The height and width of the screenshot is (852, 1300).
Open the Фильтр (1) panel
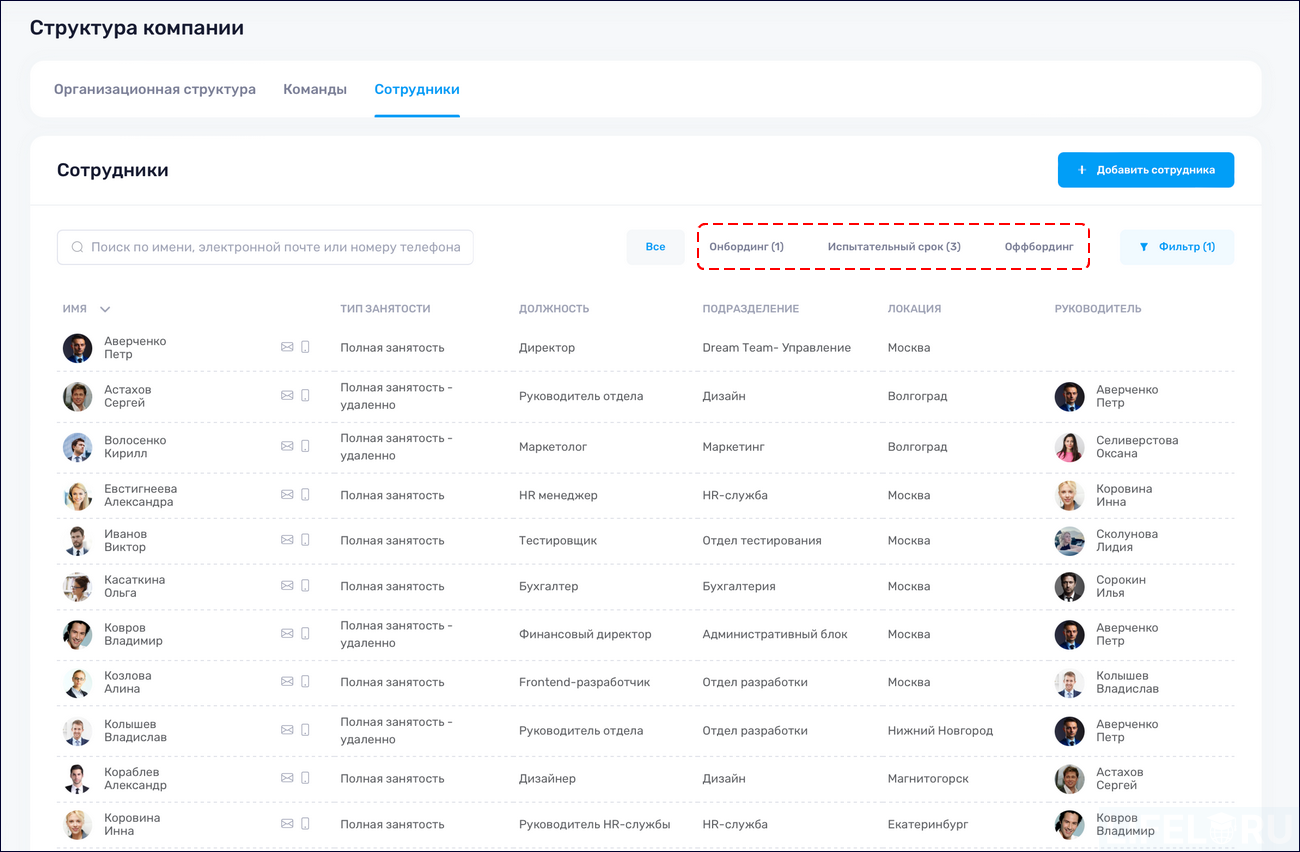1177,246
